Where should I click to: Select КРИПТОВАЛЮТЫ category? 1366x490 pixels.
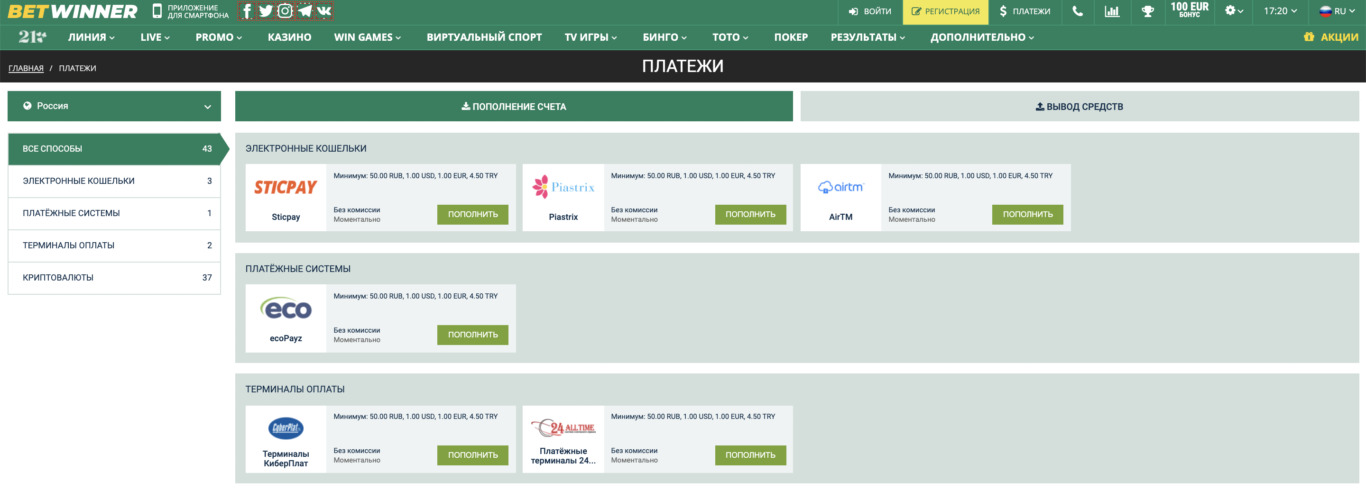click(114, 277)
